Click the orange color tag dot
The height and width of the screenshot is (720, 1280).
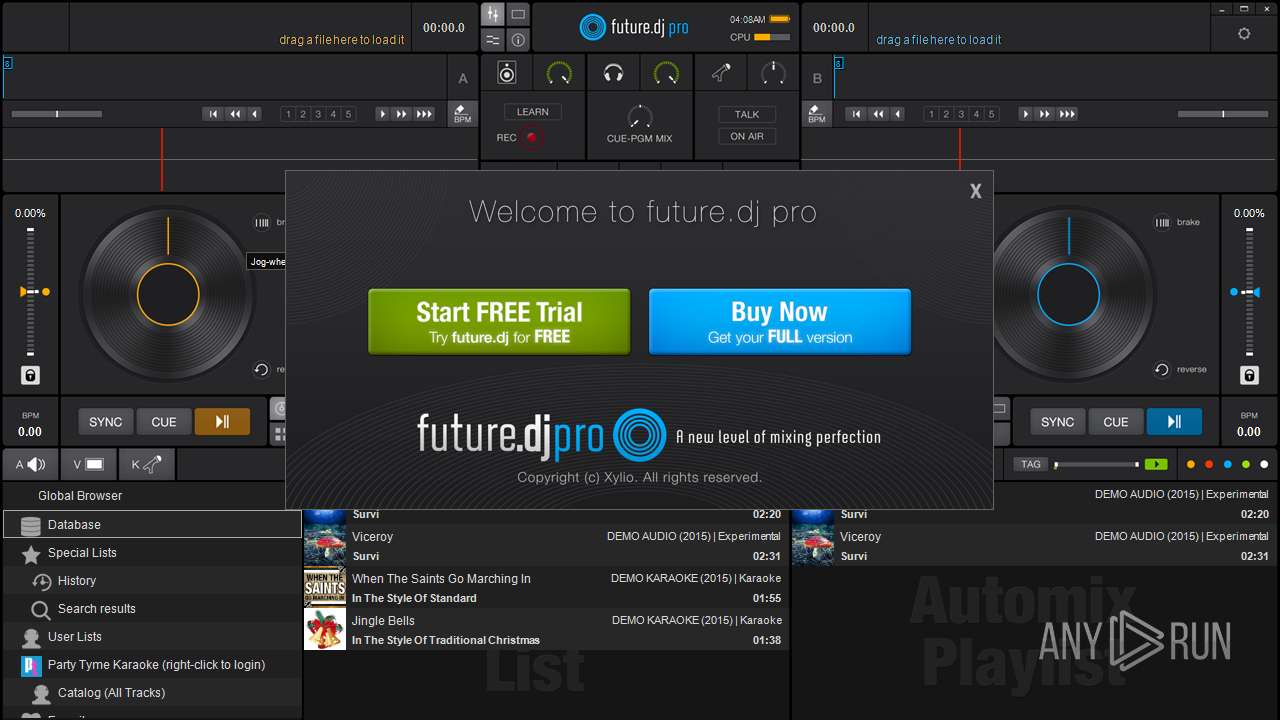[x=1190, y=464]
